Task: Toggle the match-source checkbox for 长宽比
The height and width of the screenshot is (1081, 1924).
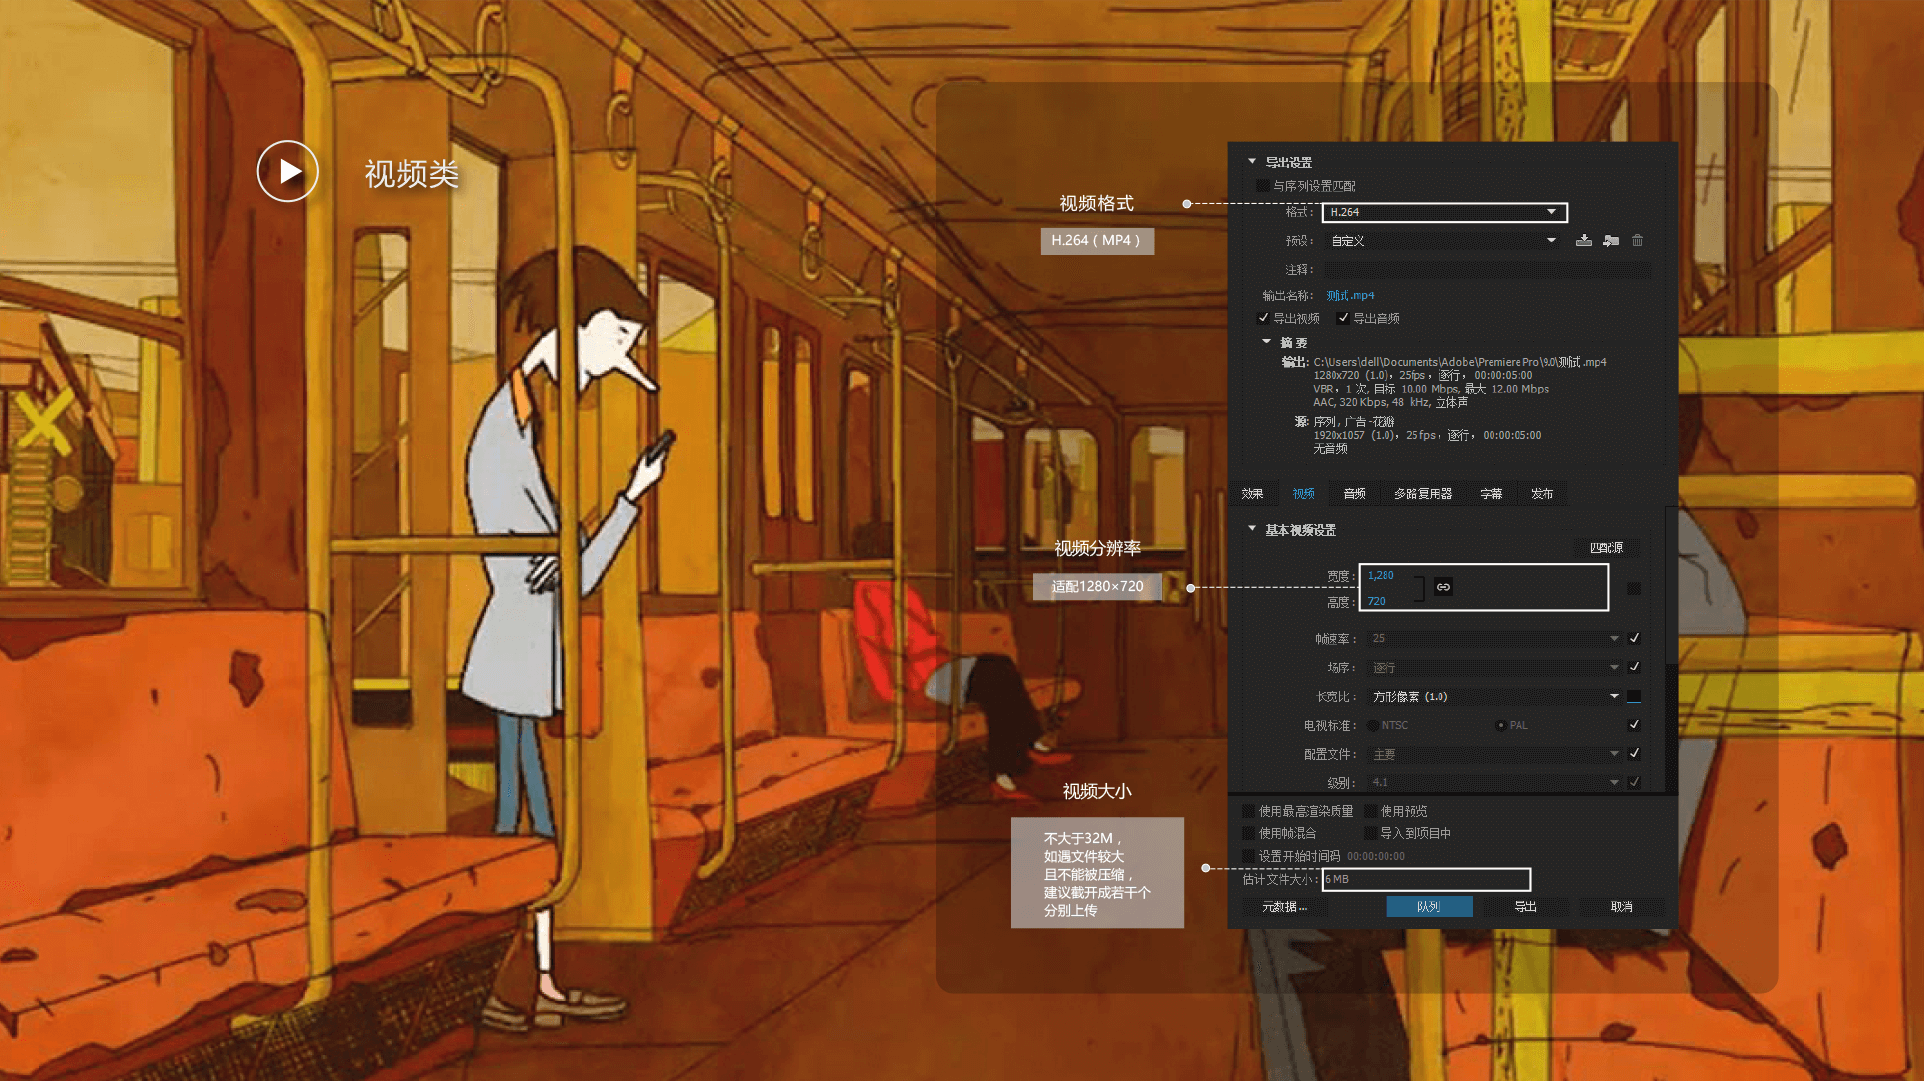Action: 1634,696
